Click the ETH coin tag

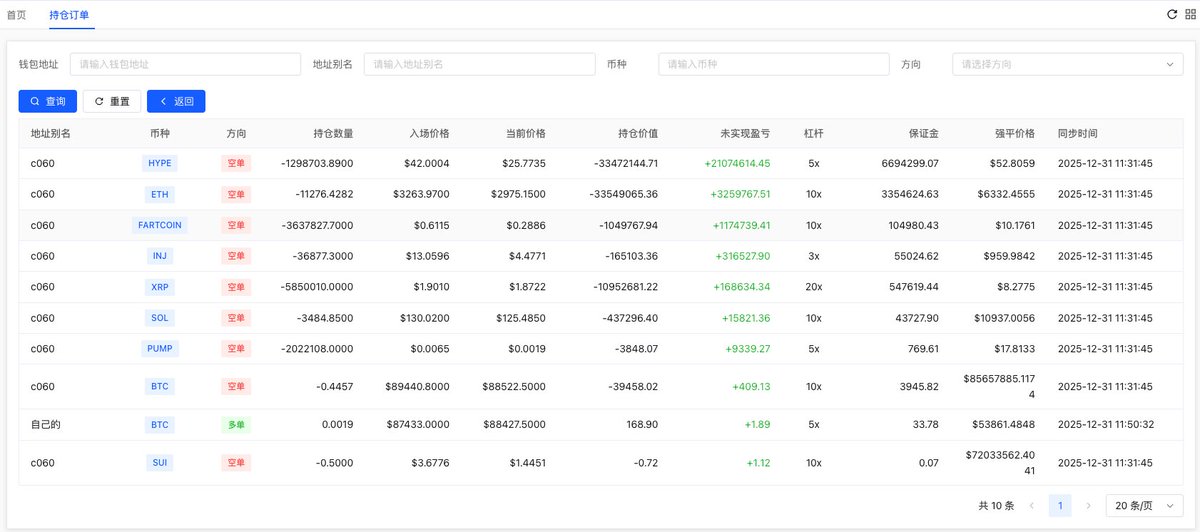pos(160,194)
